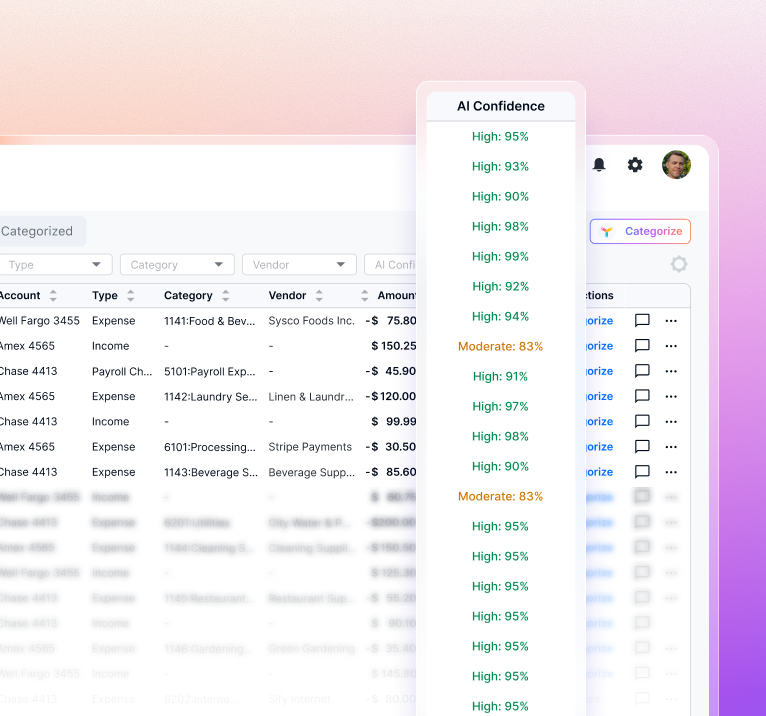Sort by the Vendor column header
The image size is (766, 716).
click(x=319, y=296)
